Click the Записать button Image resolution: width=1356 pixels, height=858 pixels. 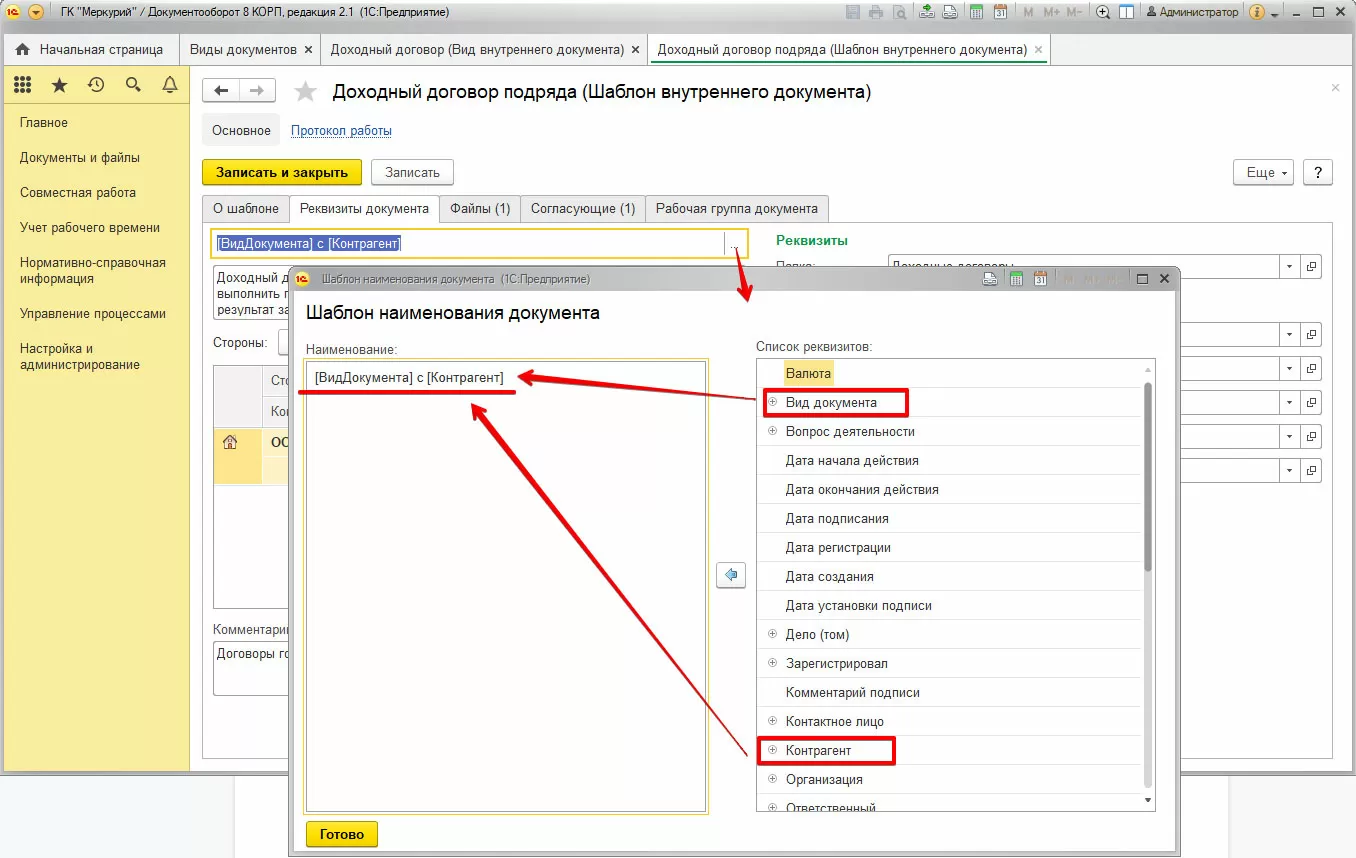click(x=412, y=172)
